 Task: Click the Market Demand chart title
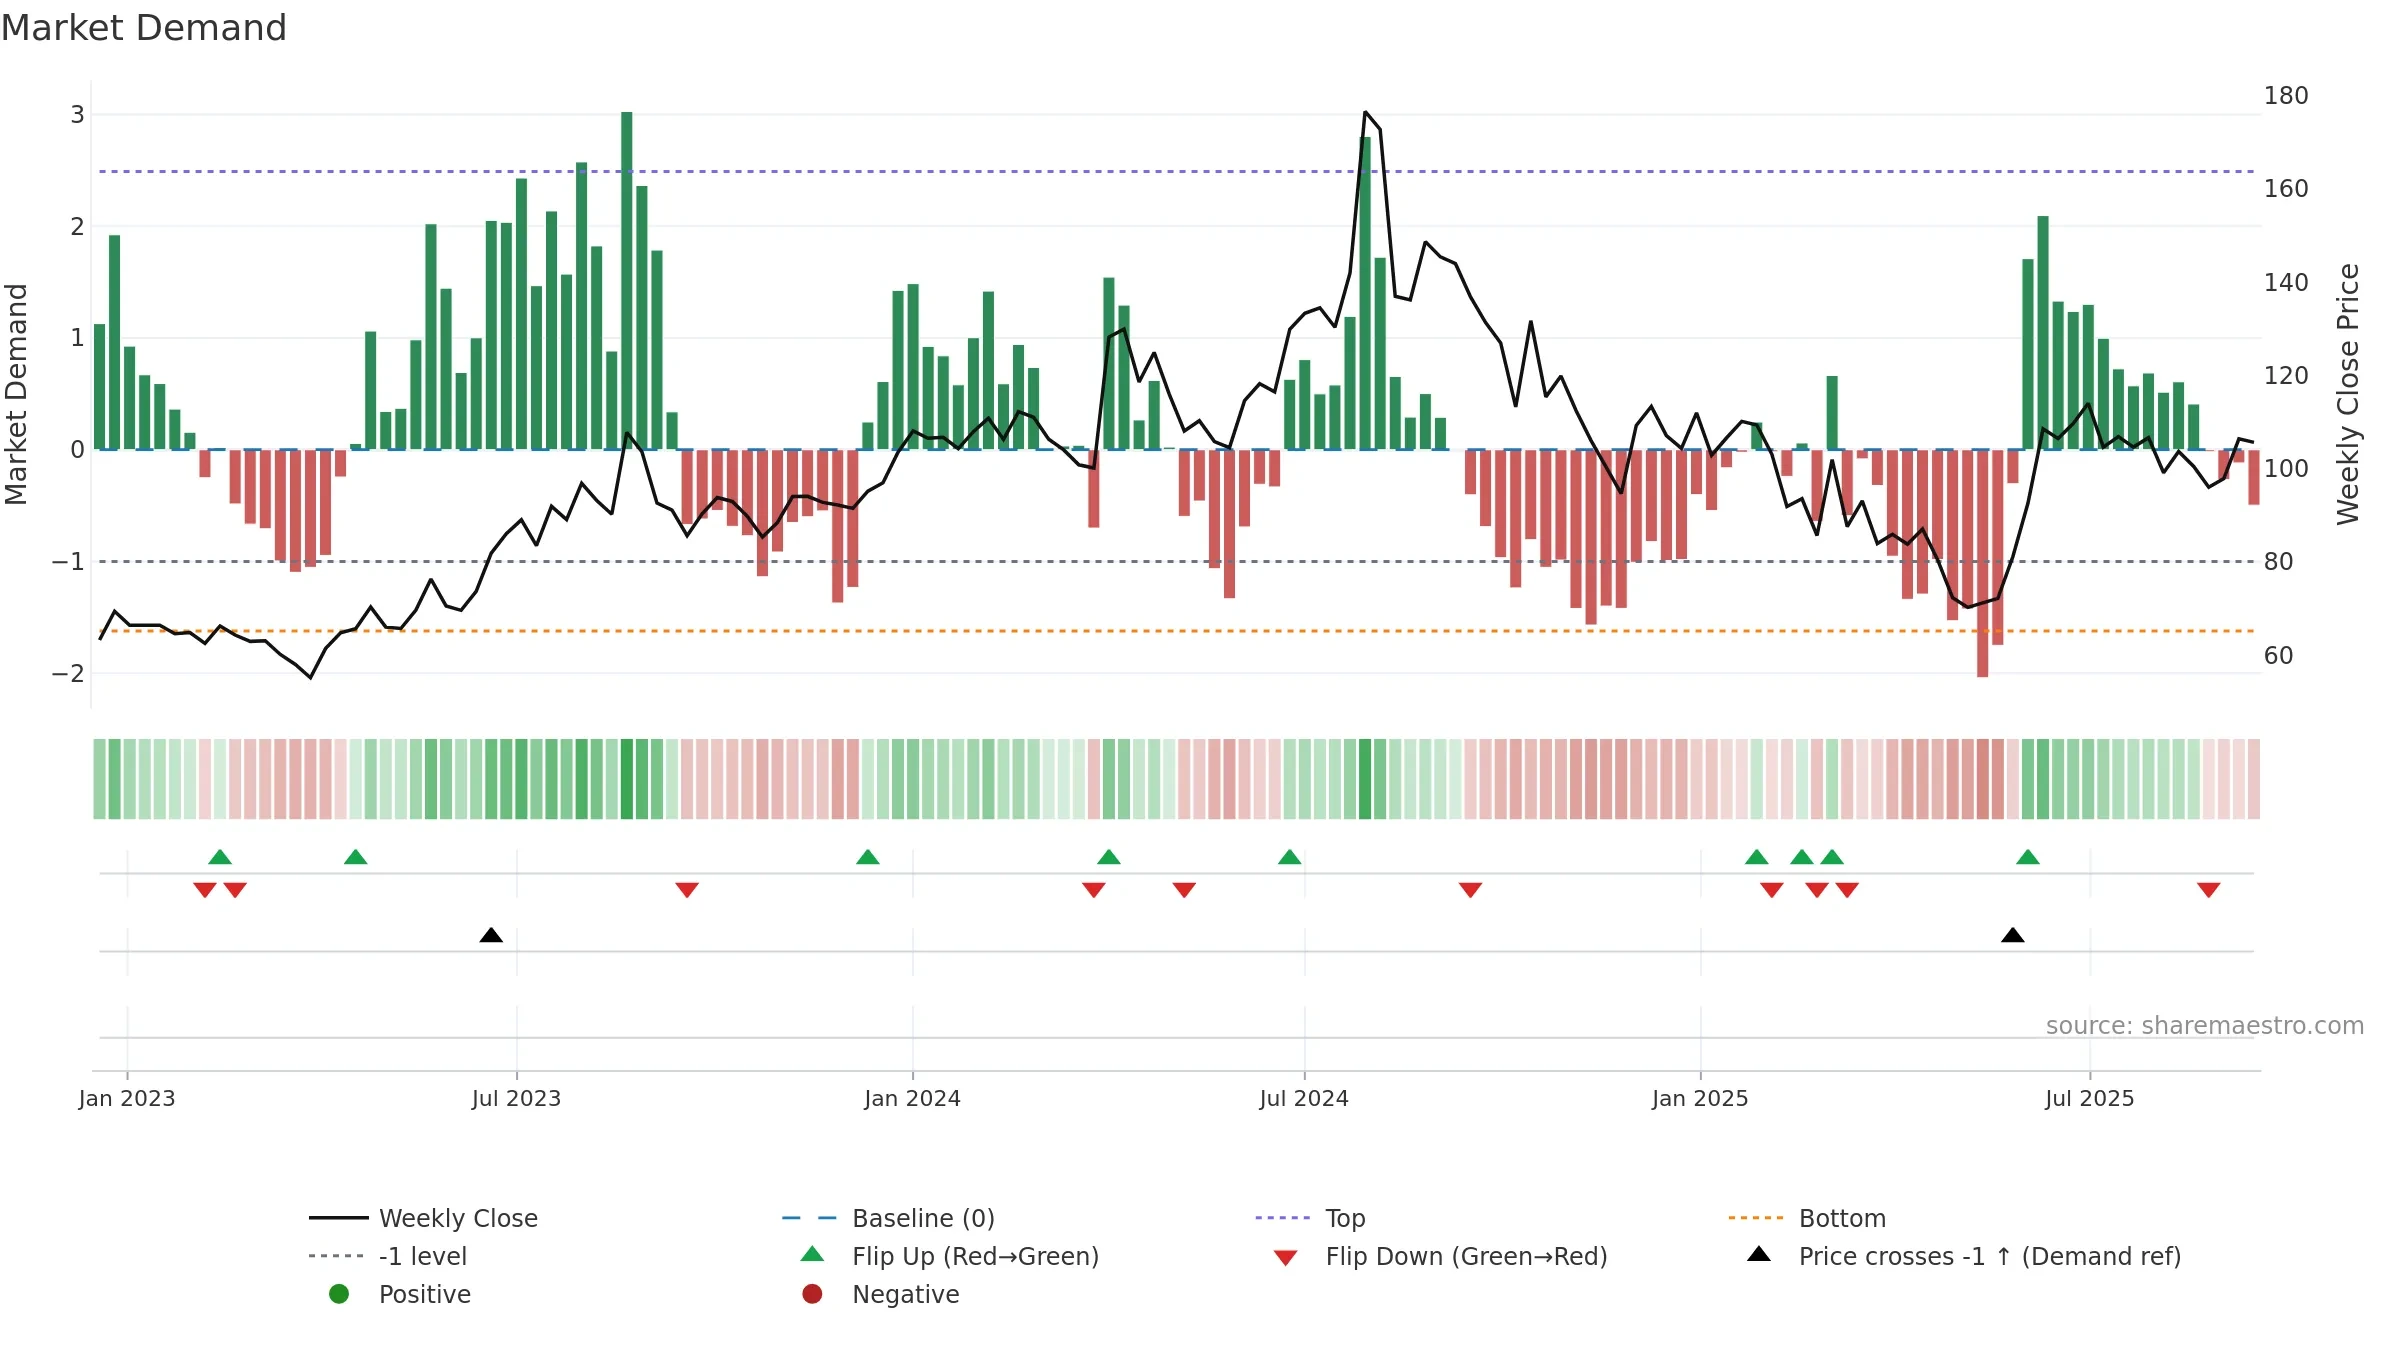click(144, 28)
